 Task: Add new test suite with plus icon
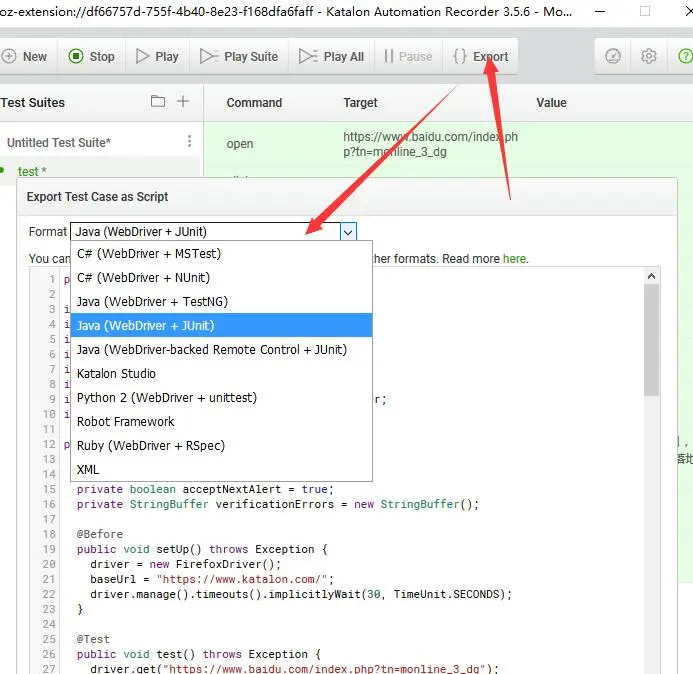(x=183, y=101)
